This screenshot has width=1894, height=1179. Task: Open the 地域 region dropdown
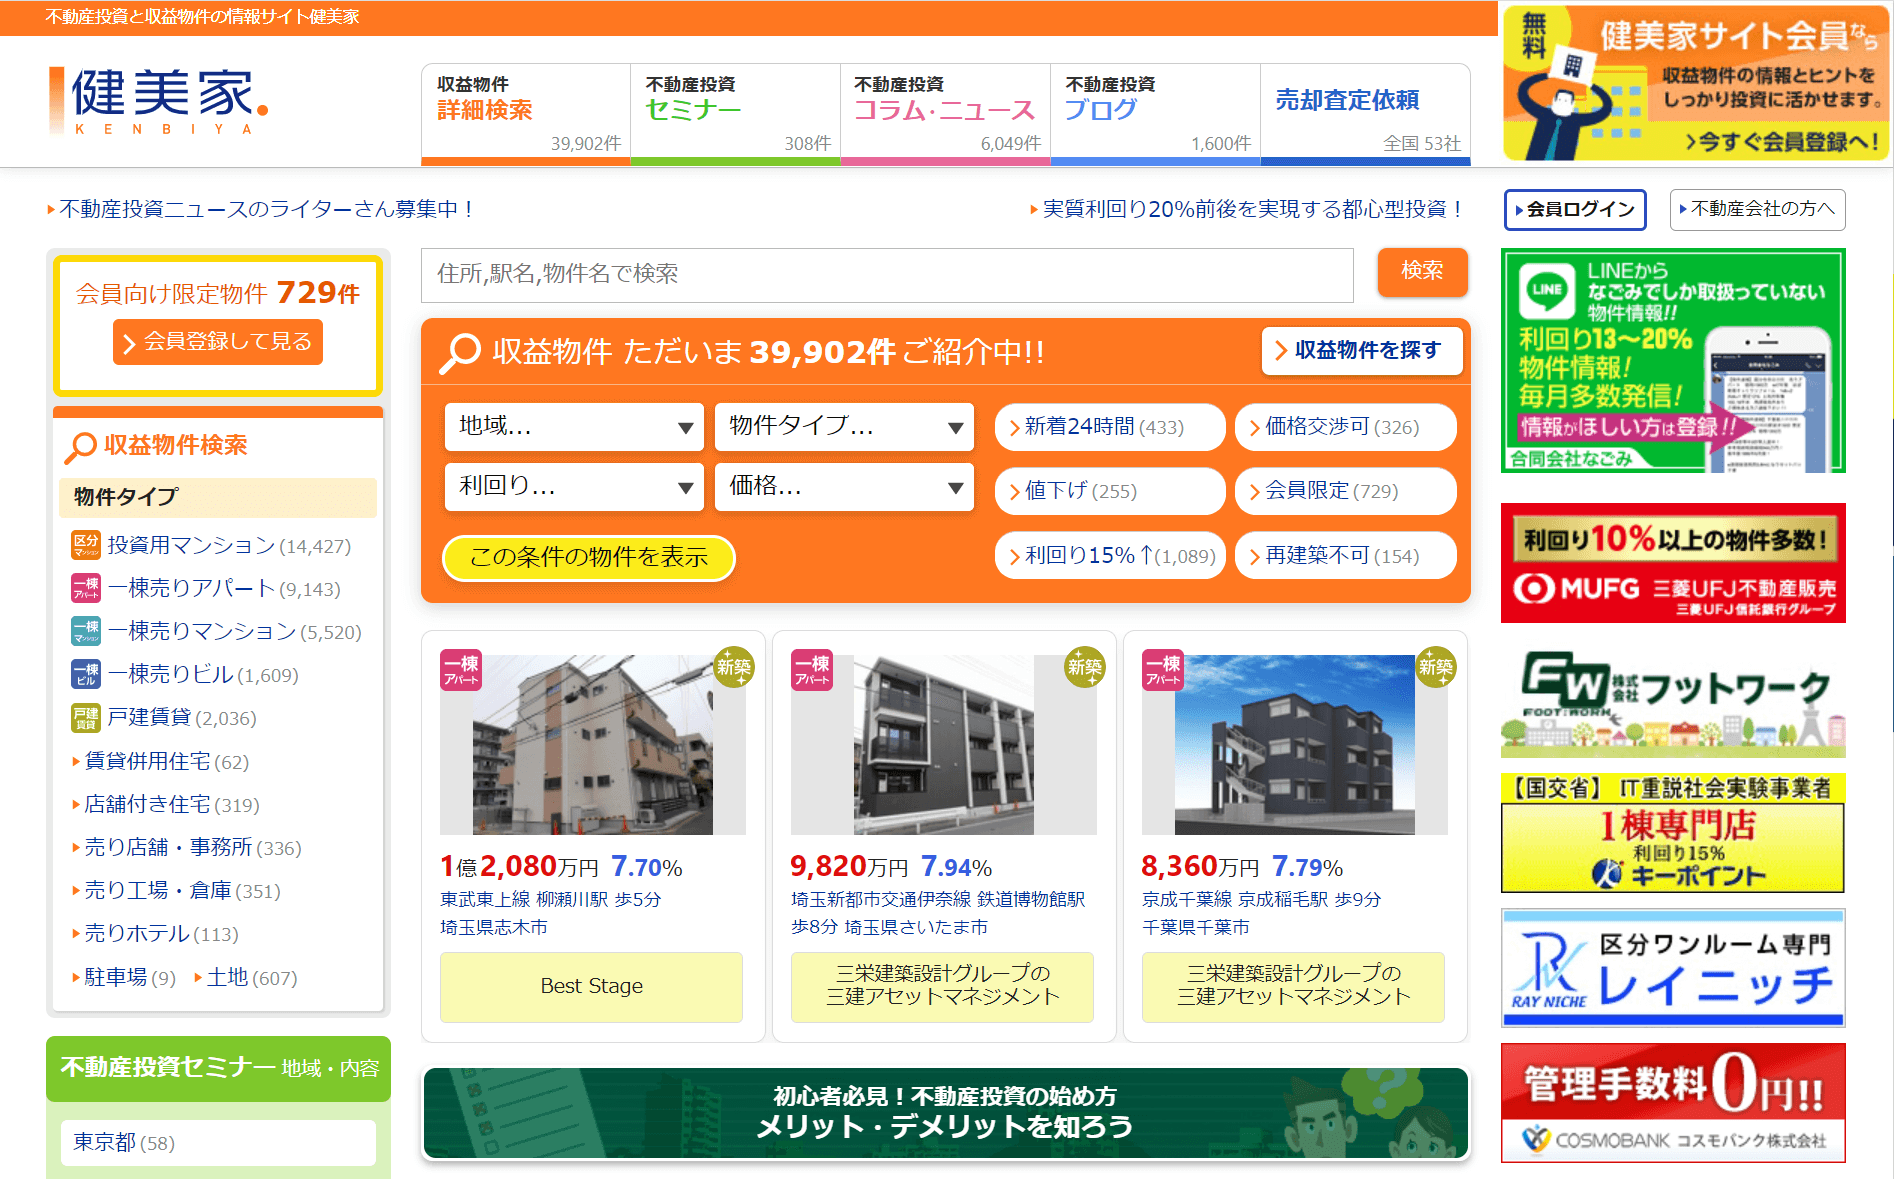574,427
